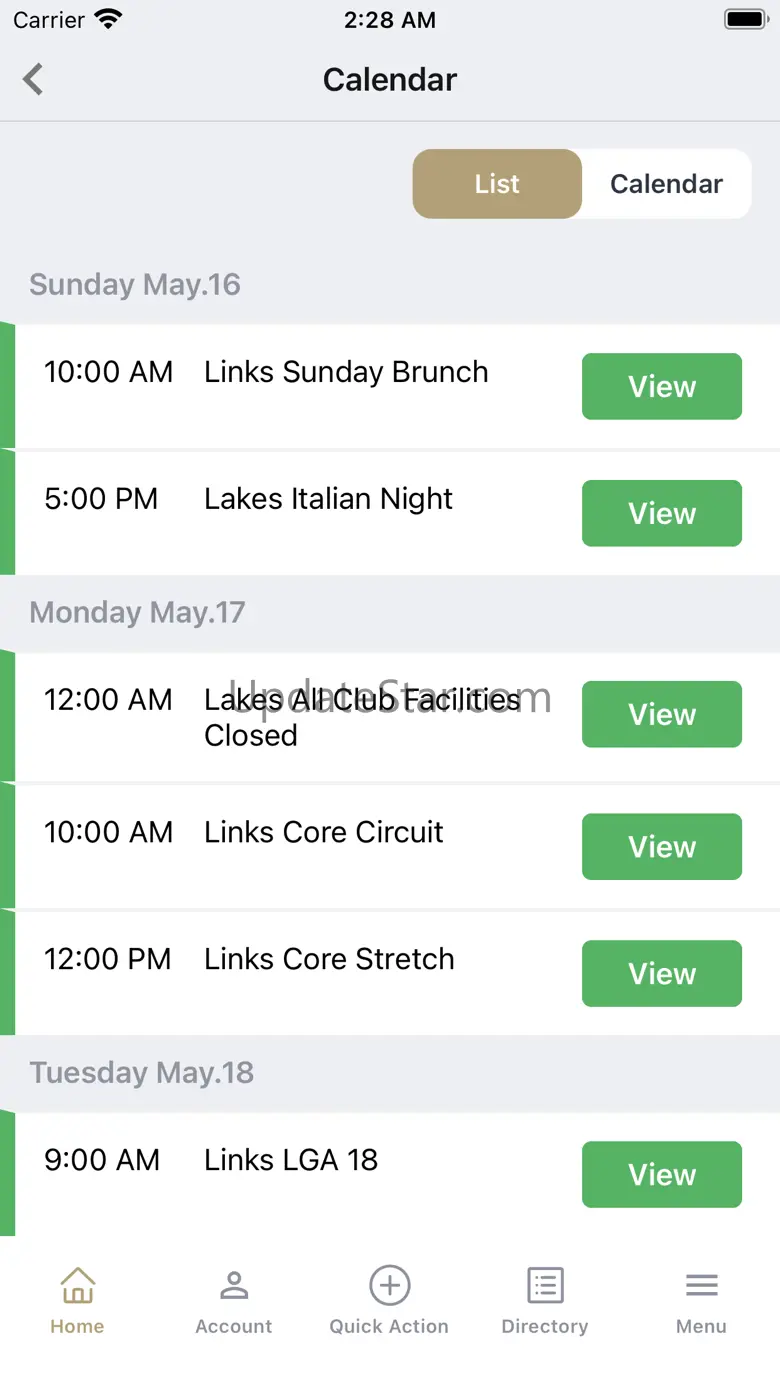Viewport: 780px width, 1387px height.
Task: View Lakes Italian Night event
Action: 661,513
